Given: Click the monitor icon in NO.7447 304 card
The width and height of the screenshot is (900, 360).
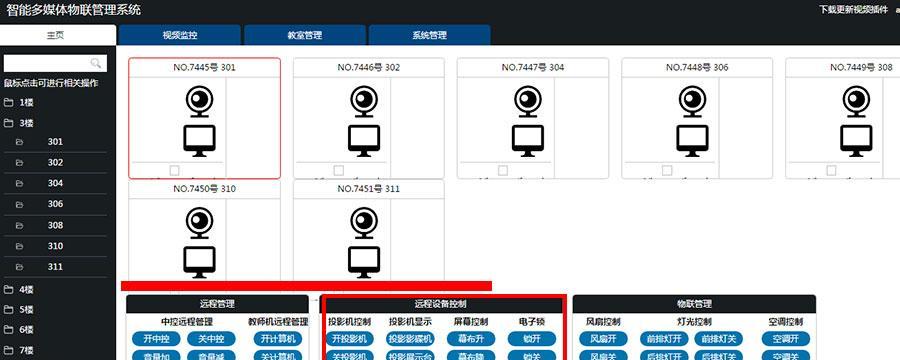Looking at the screenshot, I should (528, 141).
